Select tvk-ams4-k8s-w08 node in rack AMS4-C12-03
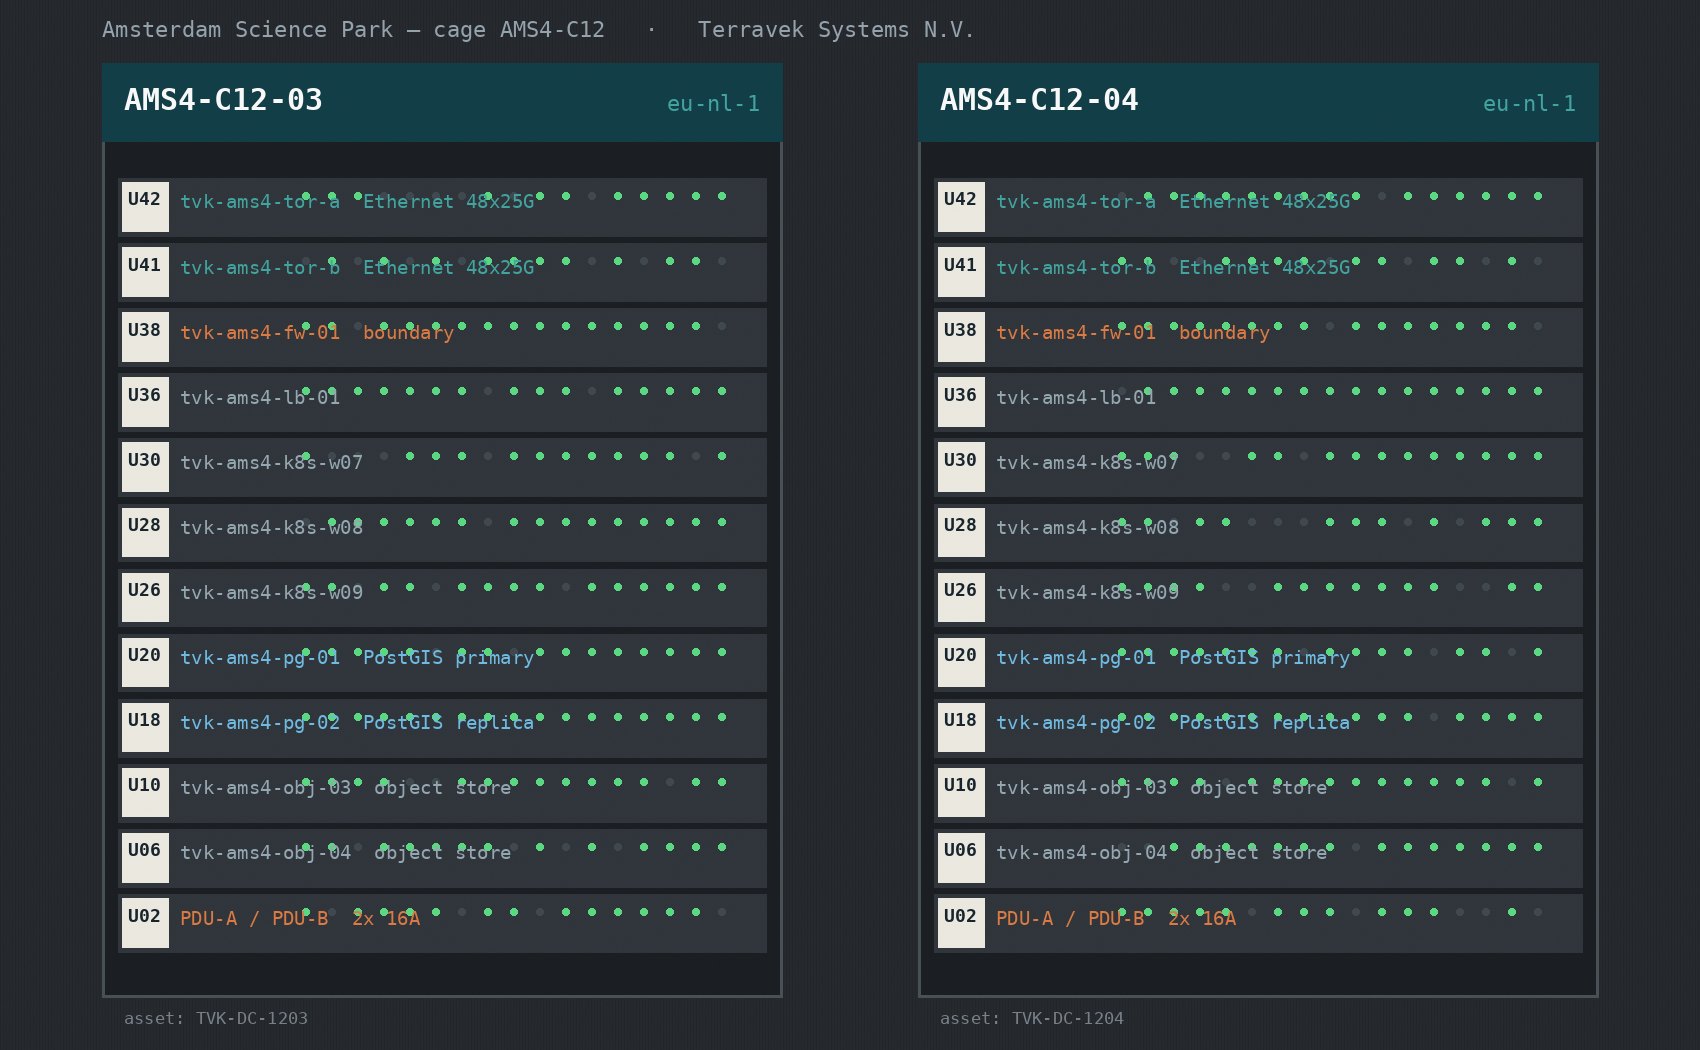Image resolution: width=1700 pixels, height=1050 pixels. tap(271, 527)
